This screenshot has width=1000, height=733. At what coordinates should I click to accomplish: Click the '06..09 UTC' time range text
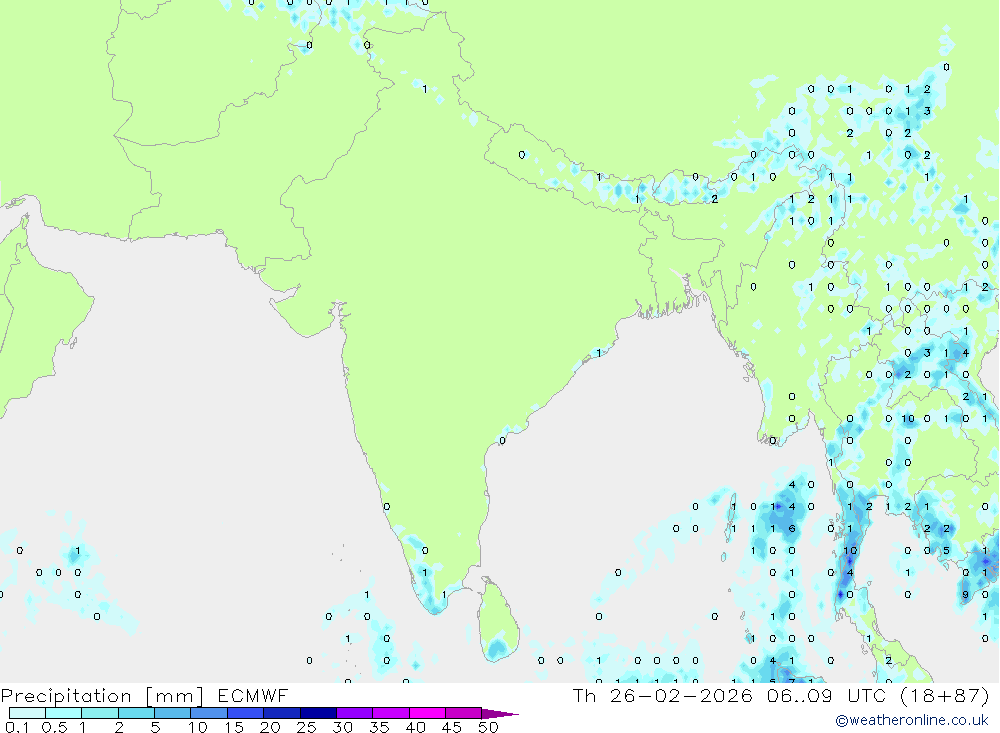828,695
